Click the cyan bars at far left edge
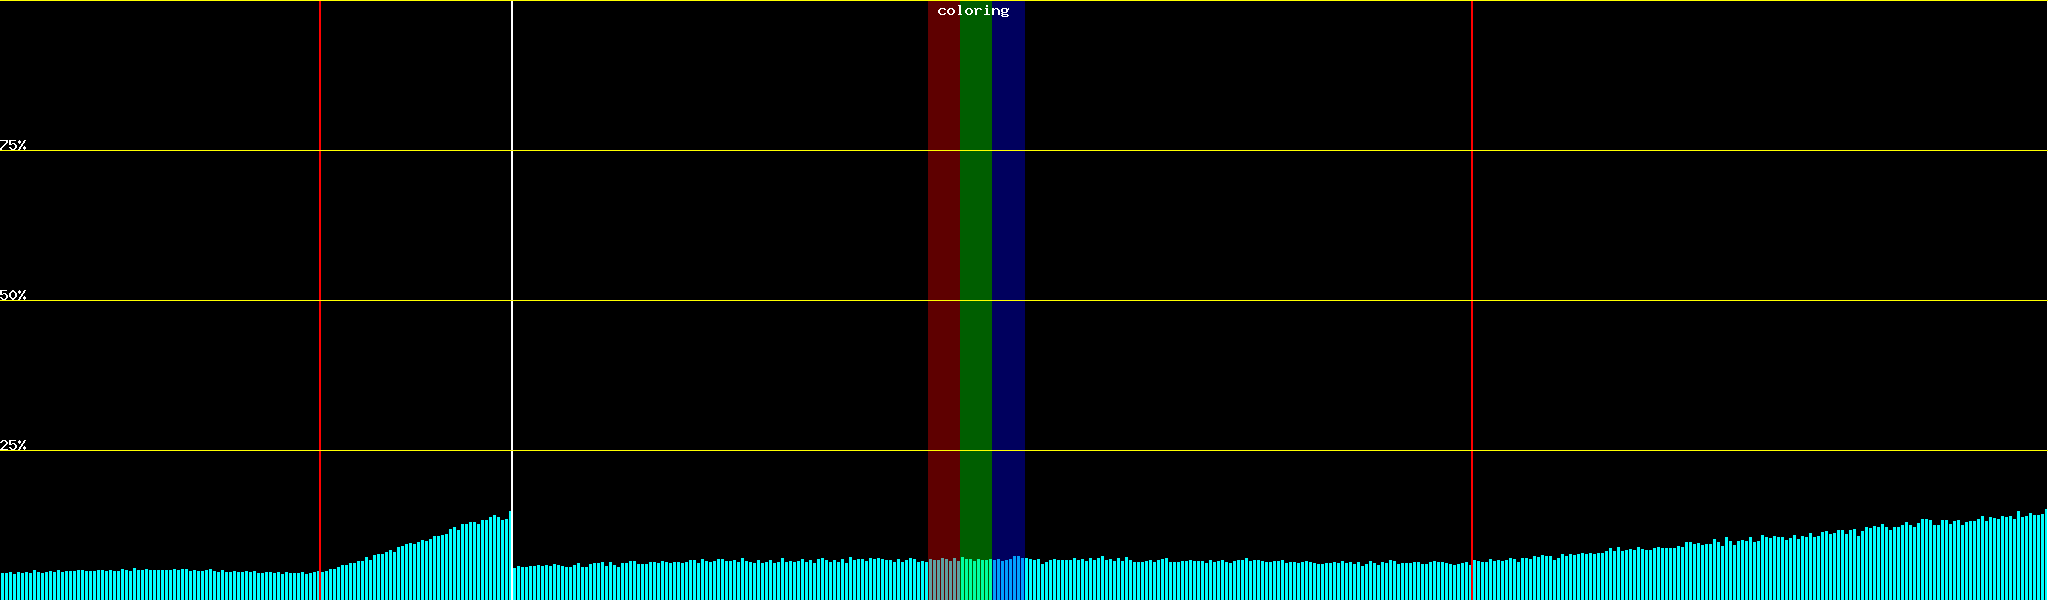Screen dimensions: 2048x600 coord(8,587)
